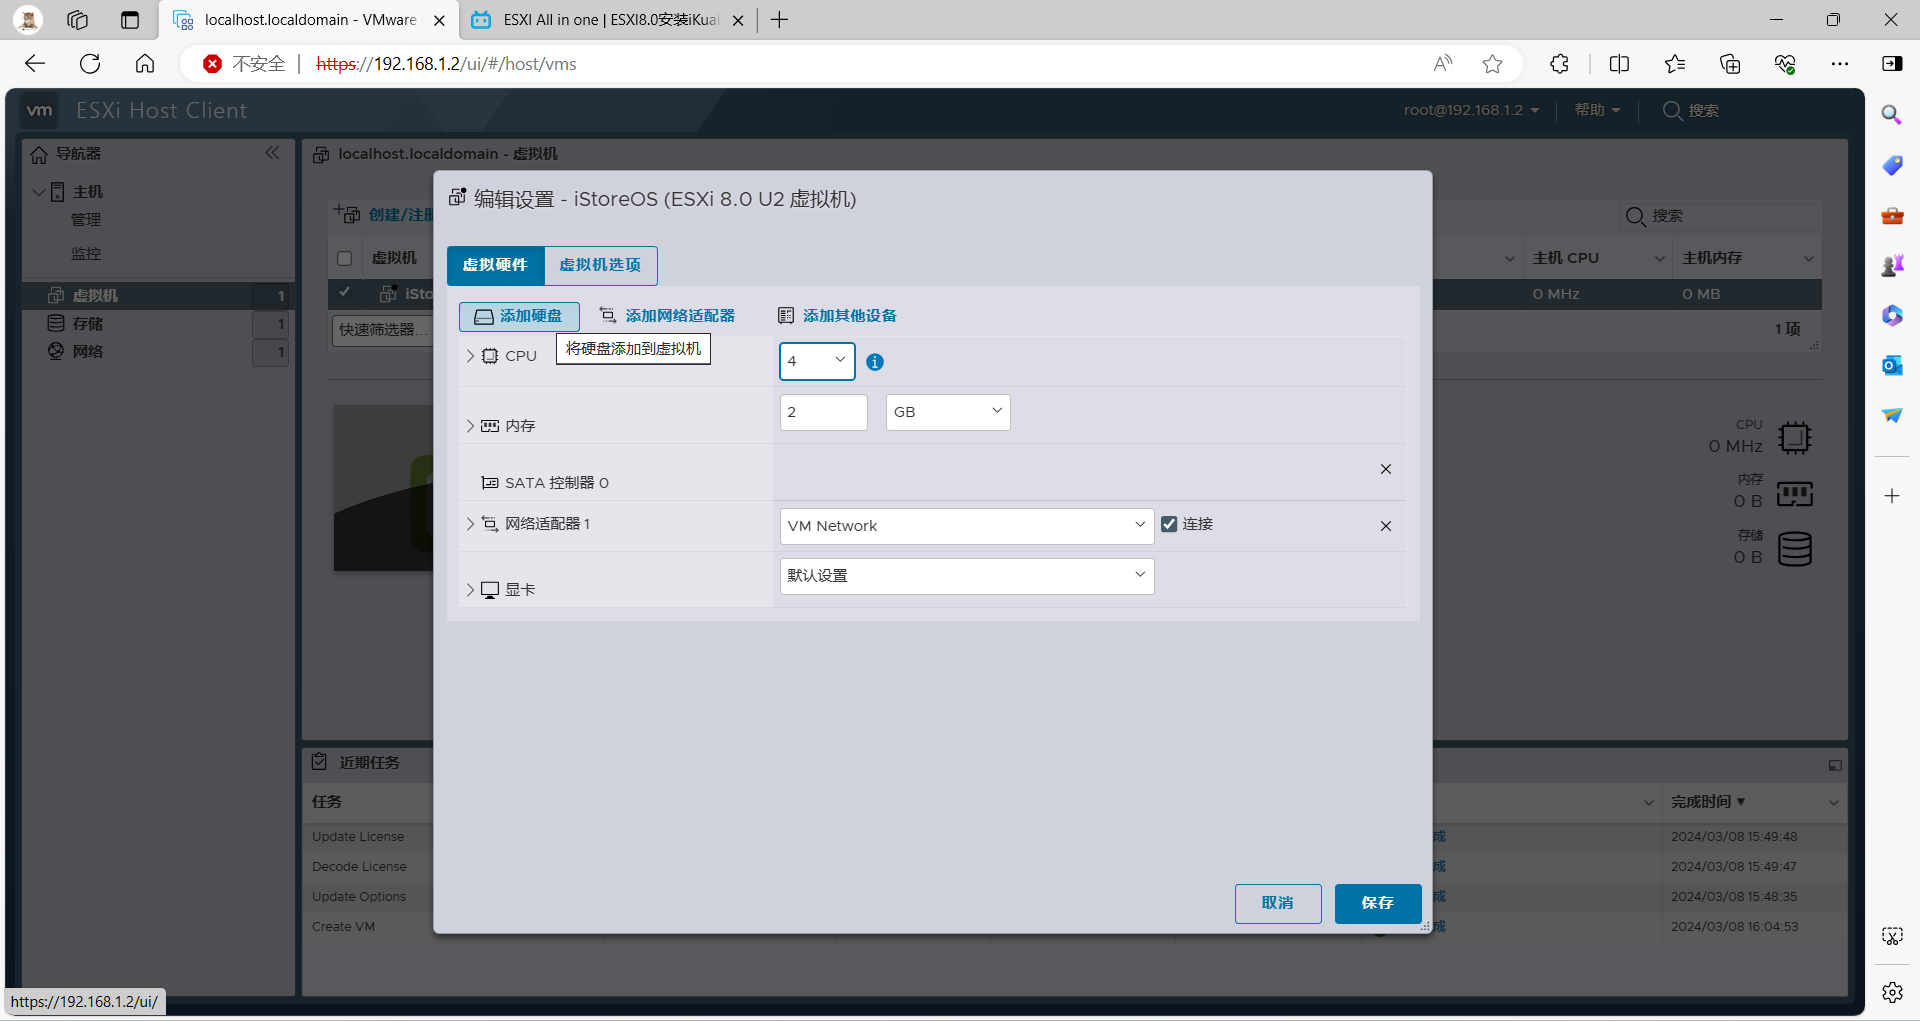Screen dimensions: 1920x1021
Task: Click the 保存 save button
Action: pos(1377,903)
